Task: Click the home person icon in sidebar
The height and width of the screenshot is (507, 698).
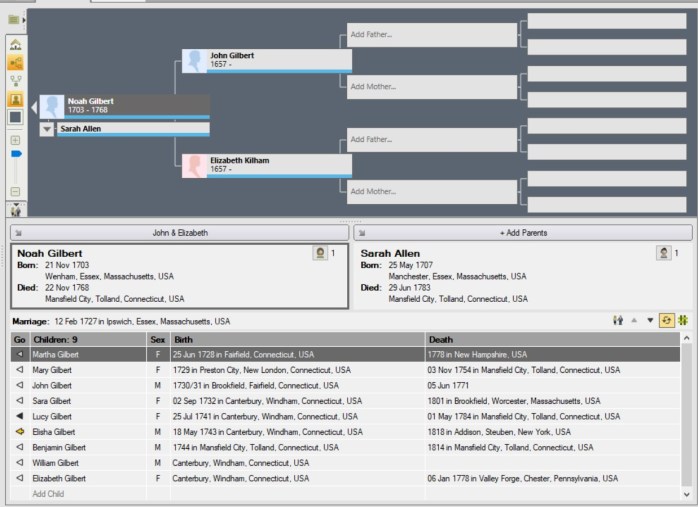Action: click(x=15, y=45)
